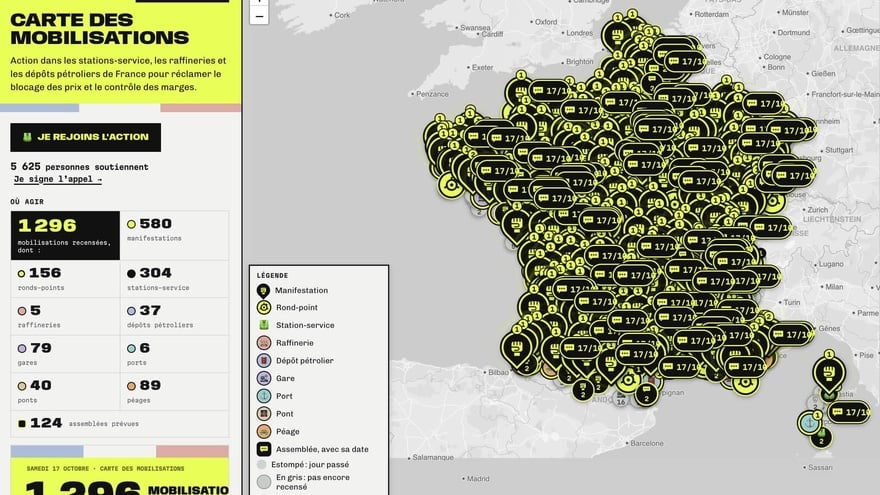Follow the 'Je signe l'appel' link
The height and width of the screenshot is (495, 880).
tap(58, 179)
